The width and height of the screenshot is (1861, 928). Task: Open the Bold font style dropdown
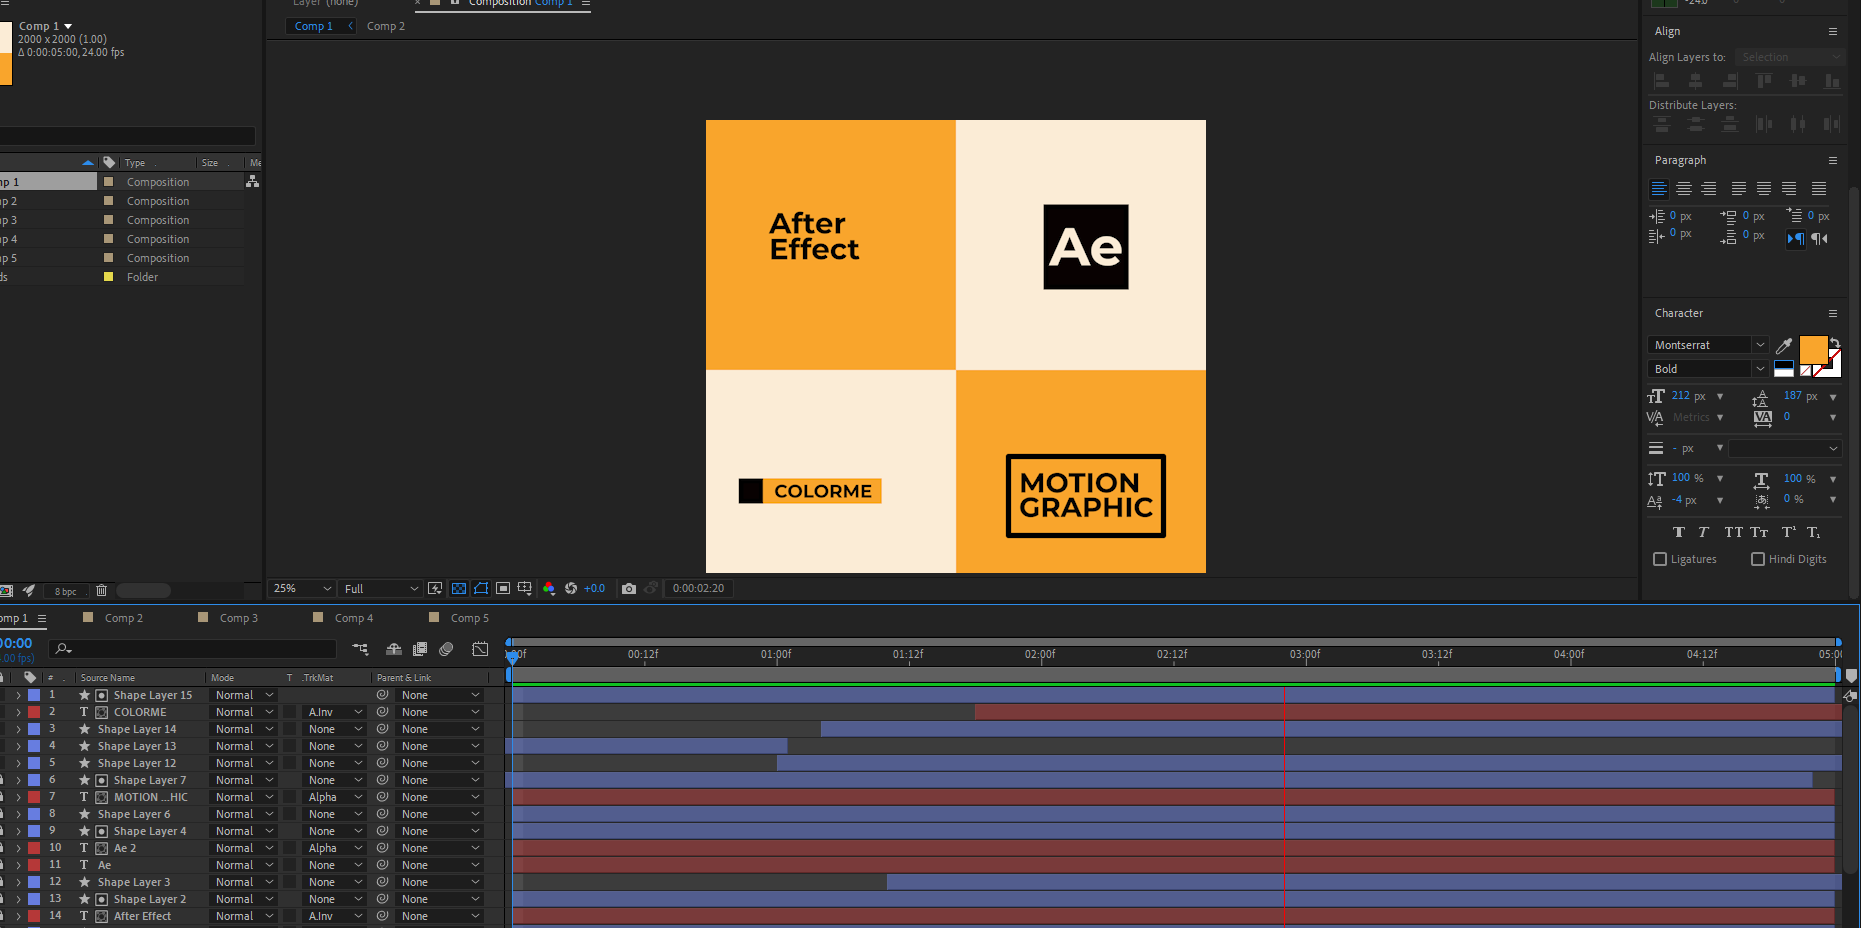1708,369
